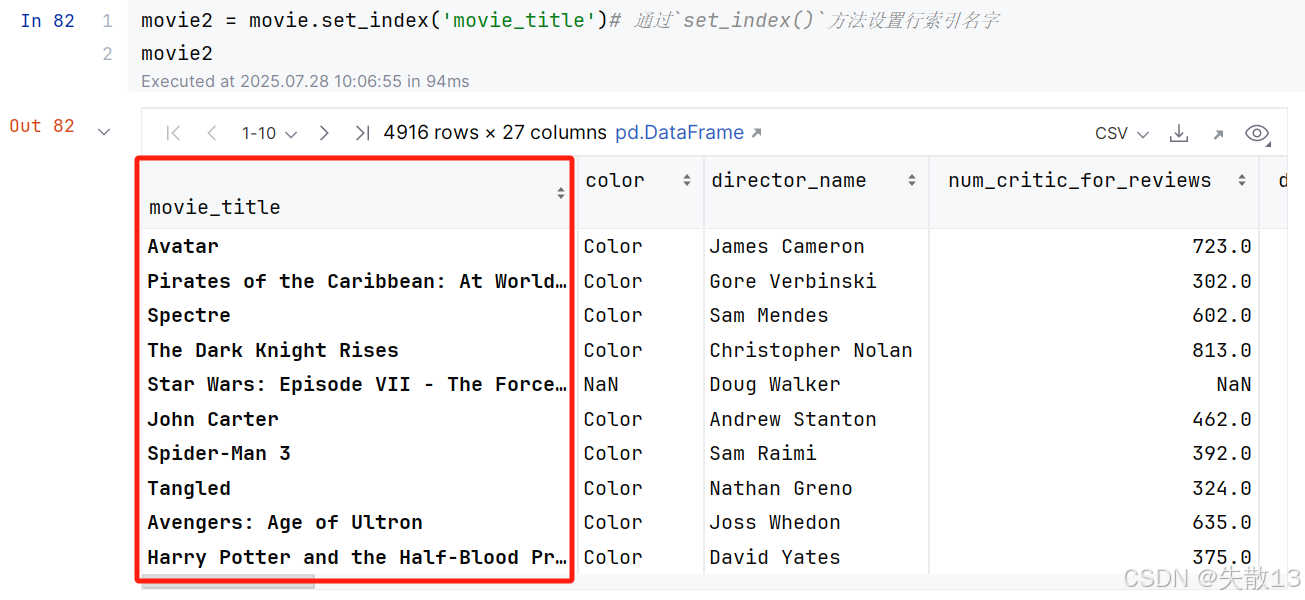Screen dimensions: 1305x600
Task: Go to first page of dataframe
Action: (x=173, y=133)
